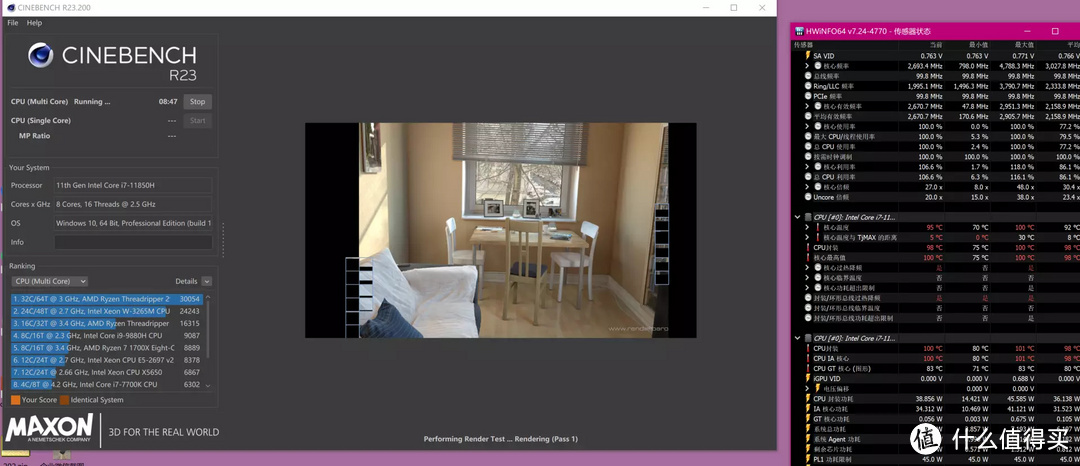Click the lightning icon beside GT 核心功耗
The width and height of the screenshot is (1080, 466).
pos(808,419)
